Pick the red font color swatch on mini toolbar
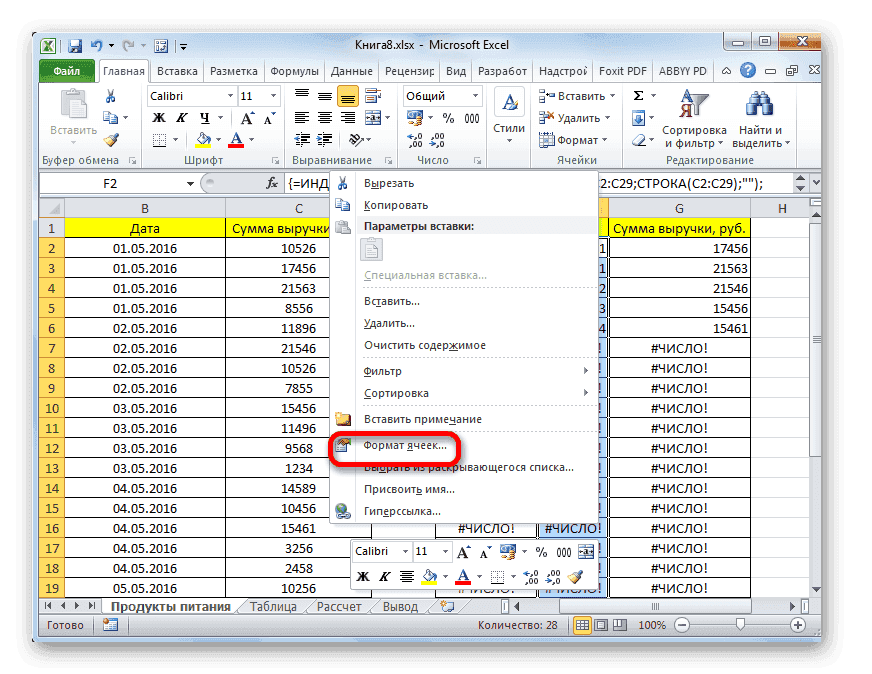This screenshot has height=674, width=872. click(x=465, y=577)
